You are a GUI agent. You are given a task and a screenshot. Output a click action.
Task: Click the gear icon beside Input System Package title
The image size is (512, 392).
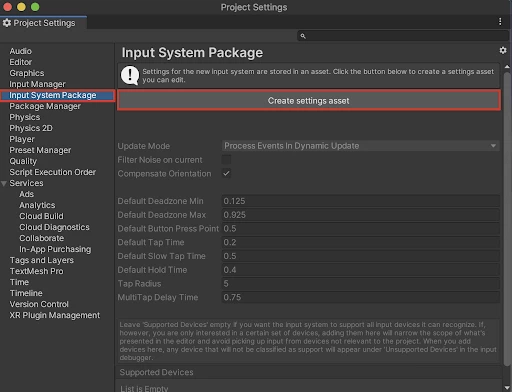tap(503, 50)
